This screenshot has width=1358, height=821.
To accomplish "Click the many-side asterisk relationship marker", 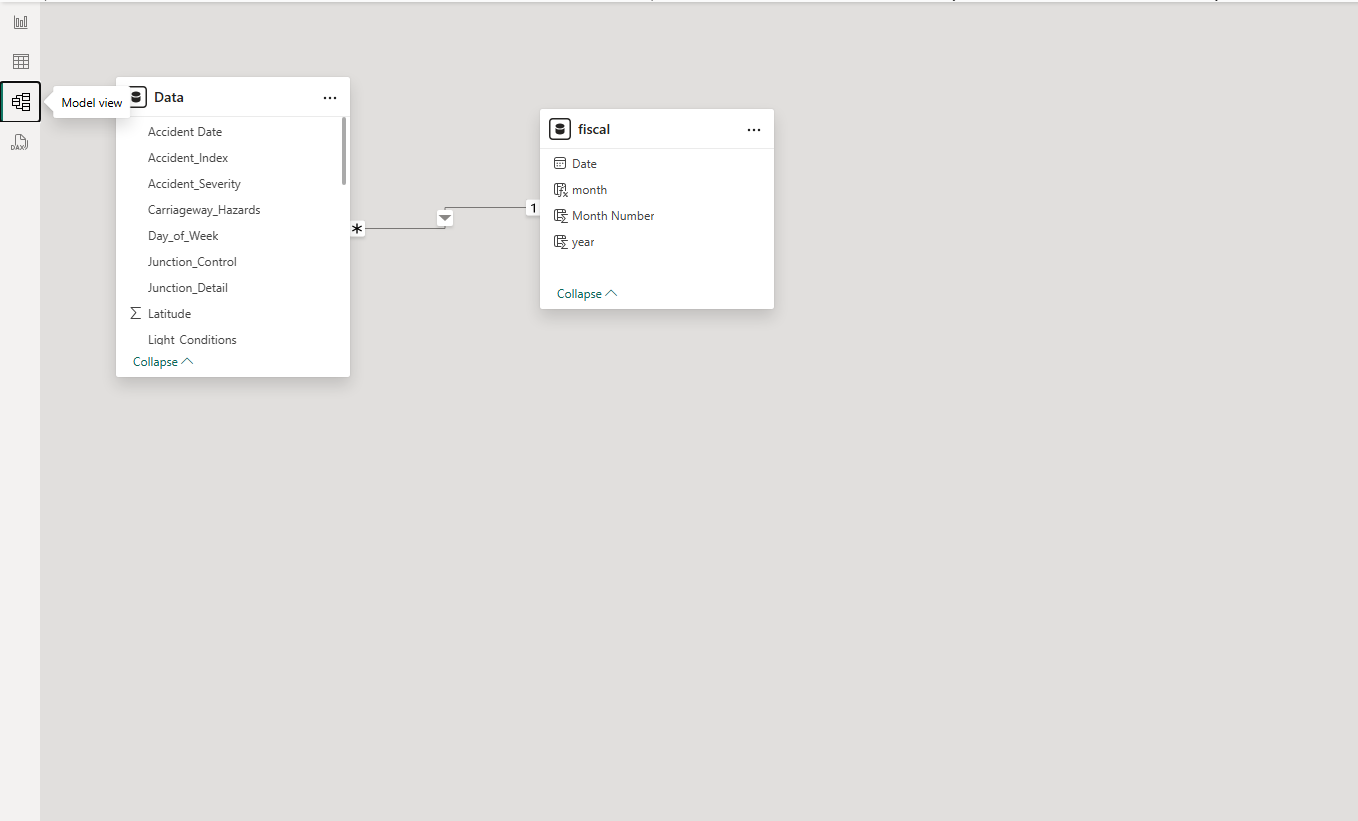I will (x=357, y=229).
